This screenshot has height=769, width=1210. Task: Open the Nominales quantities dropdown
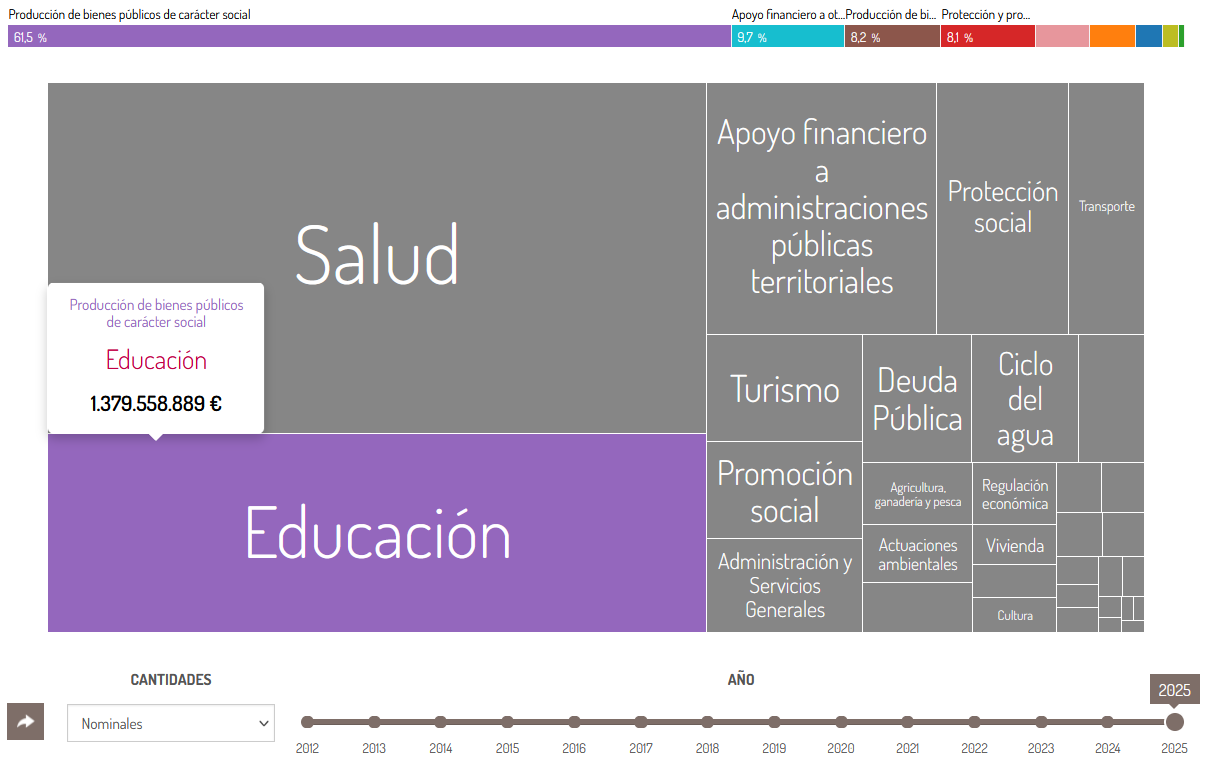coord(171,723)
